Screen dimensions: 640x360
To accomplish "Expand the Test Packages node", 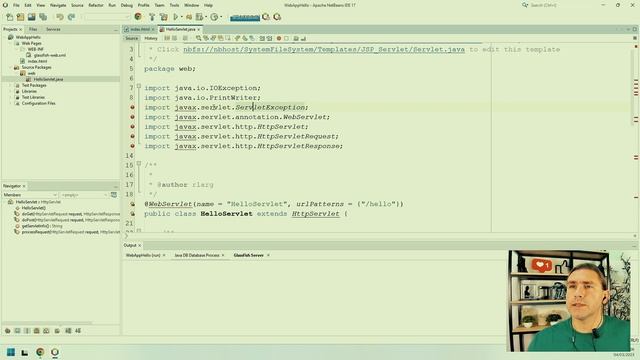I will 11,85.
